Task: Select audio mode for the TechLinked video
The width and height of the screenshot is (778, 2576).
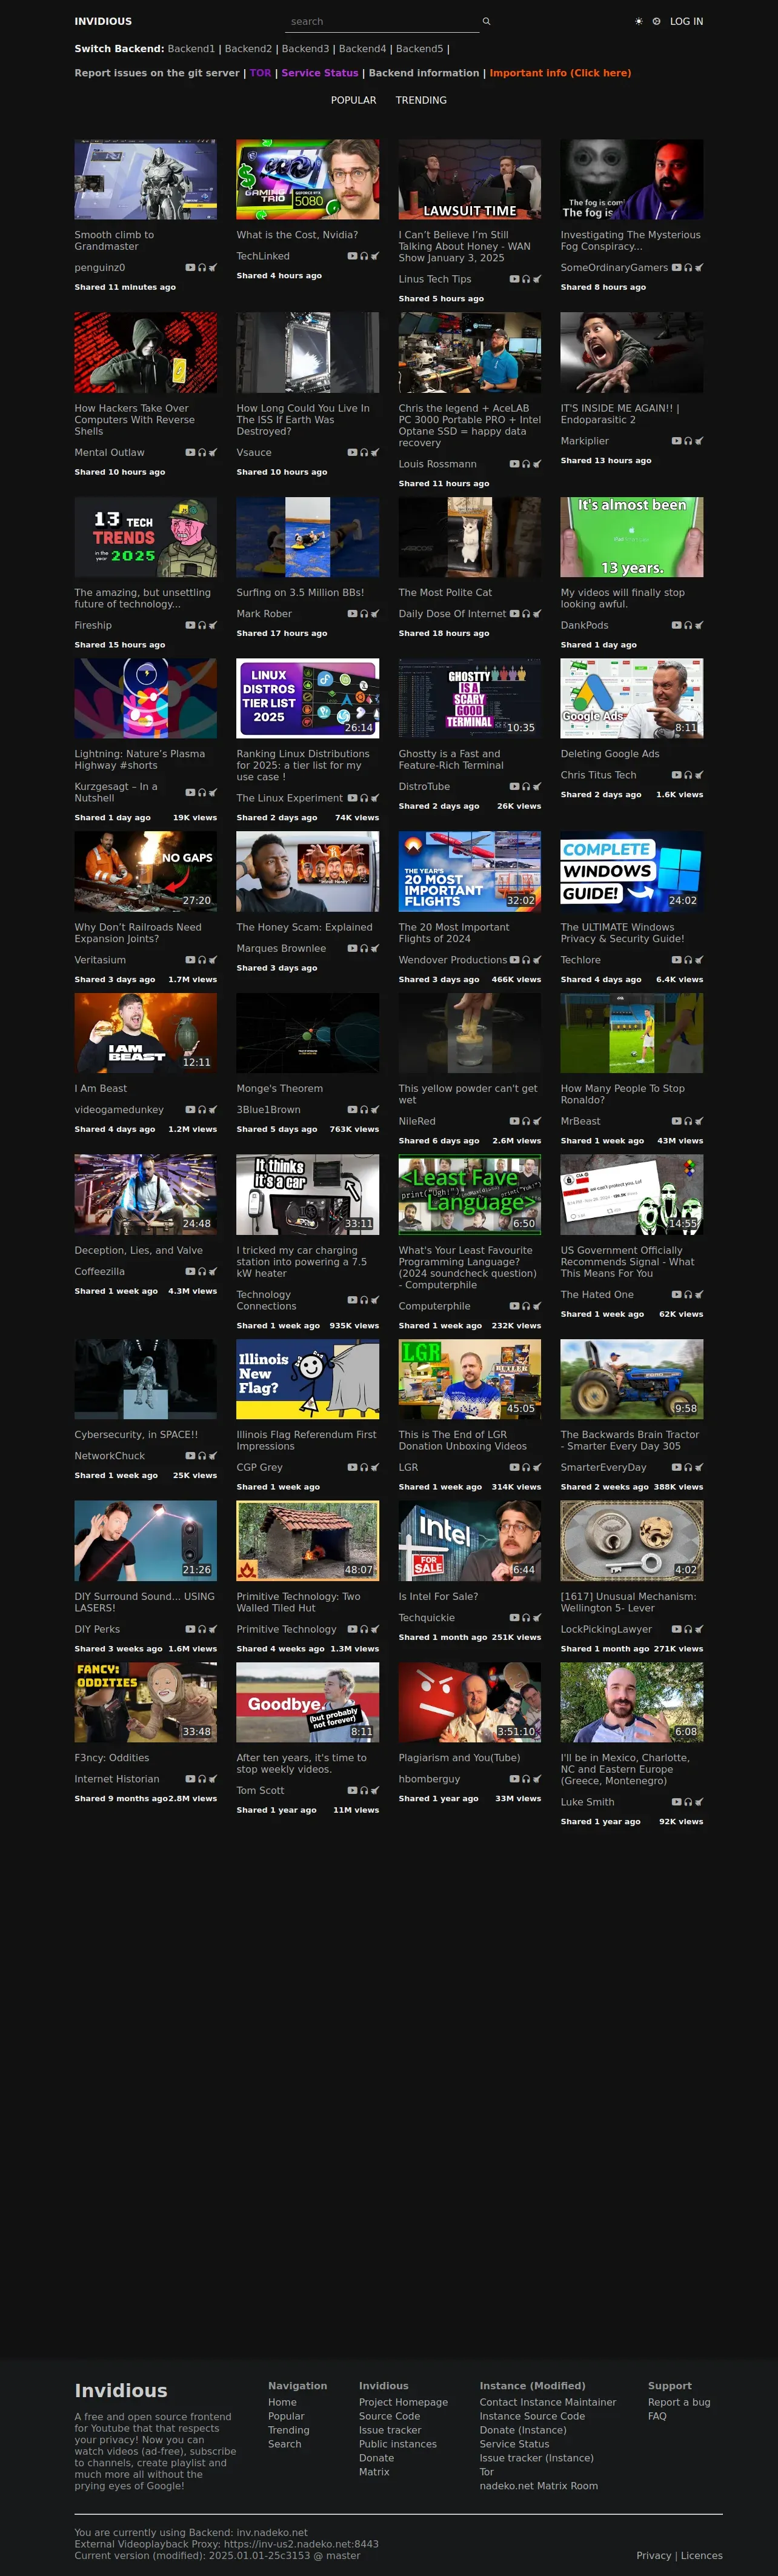Action: (x=364, y=256)
